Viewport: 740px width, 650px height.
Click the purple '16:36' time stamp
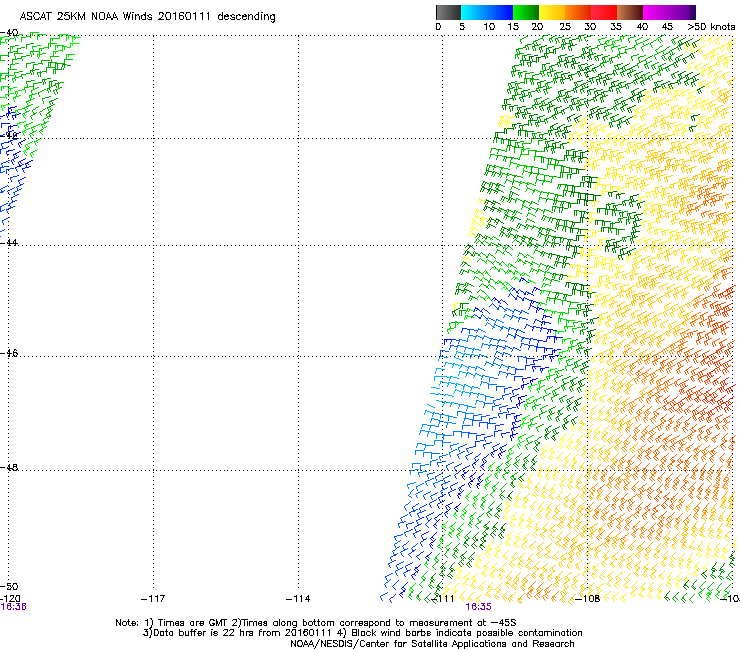(13, 607)
